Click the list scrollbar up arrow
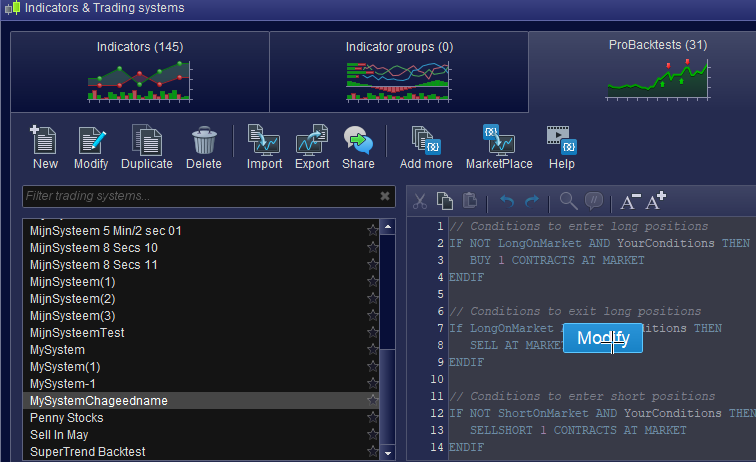This screenshot has width=756, height=462. [x=388, y=227]
